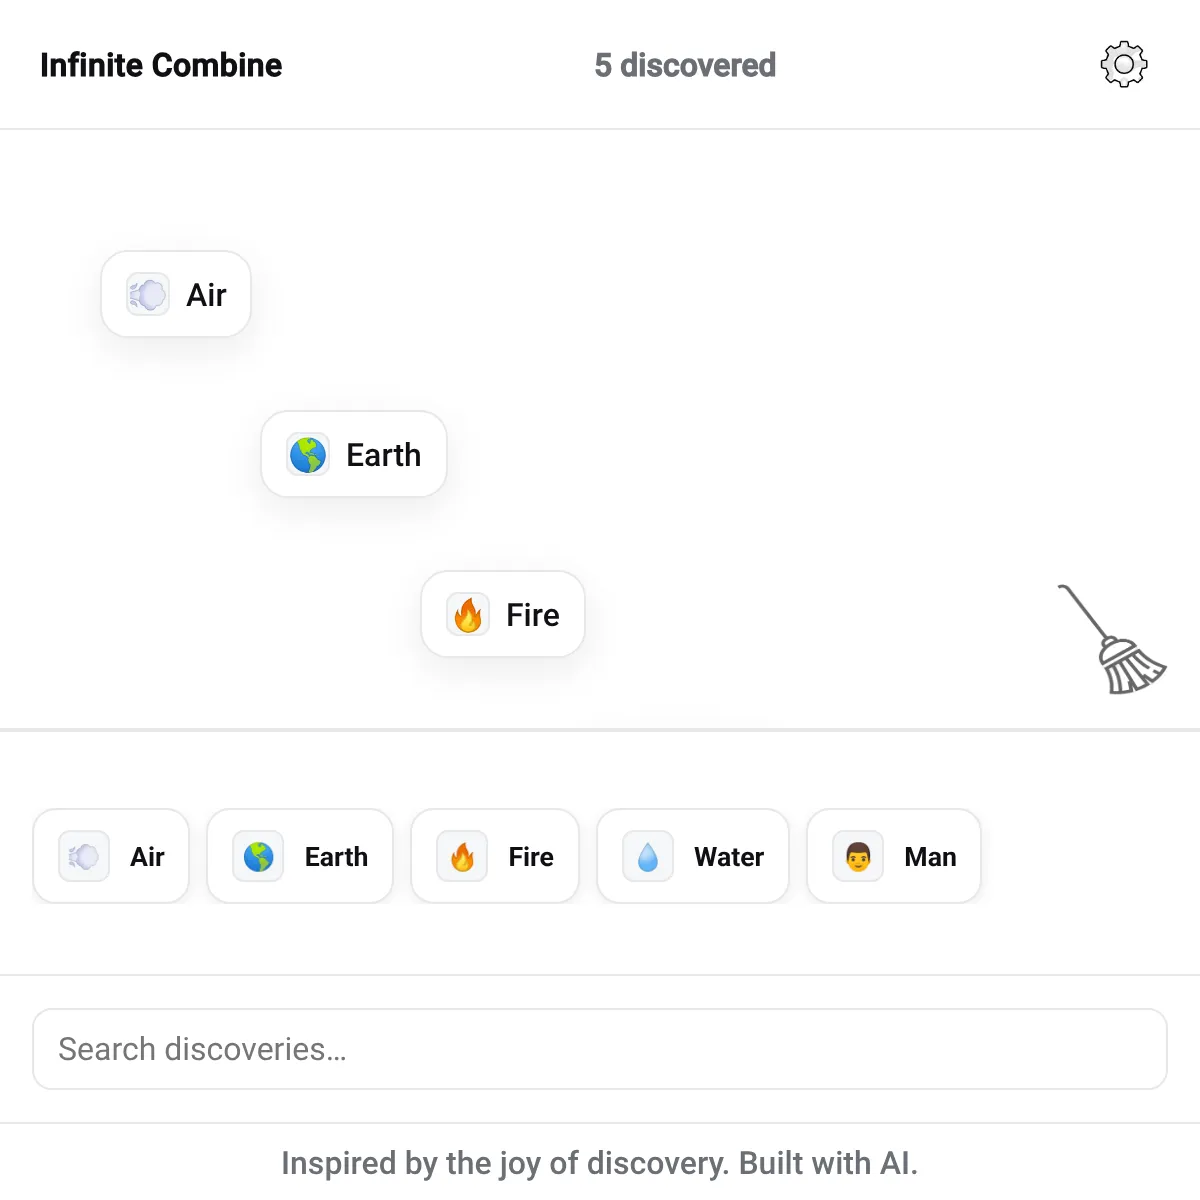Click the flame emoji on canvas Fire tile
Viewport: 1200px width, 1200px height.
[468, 615]
